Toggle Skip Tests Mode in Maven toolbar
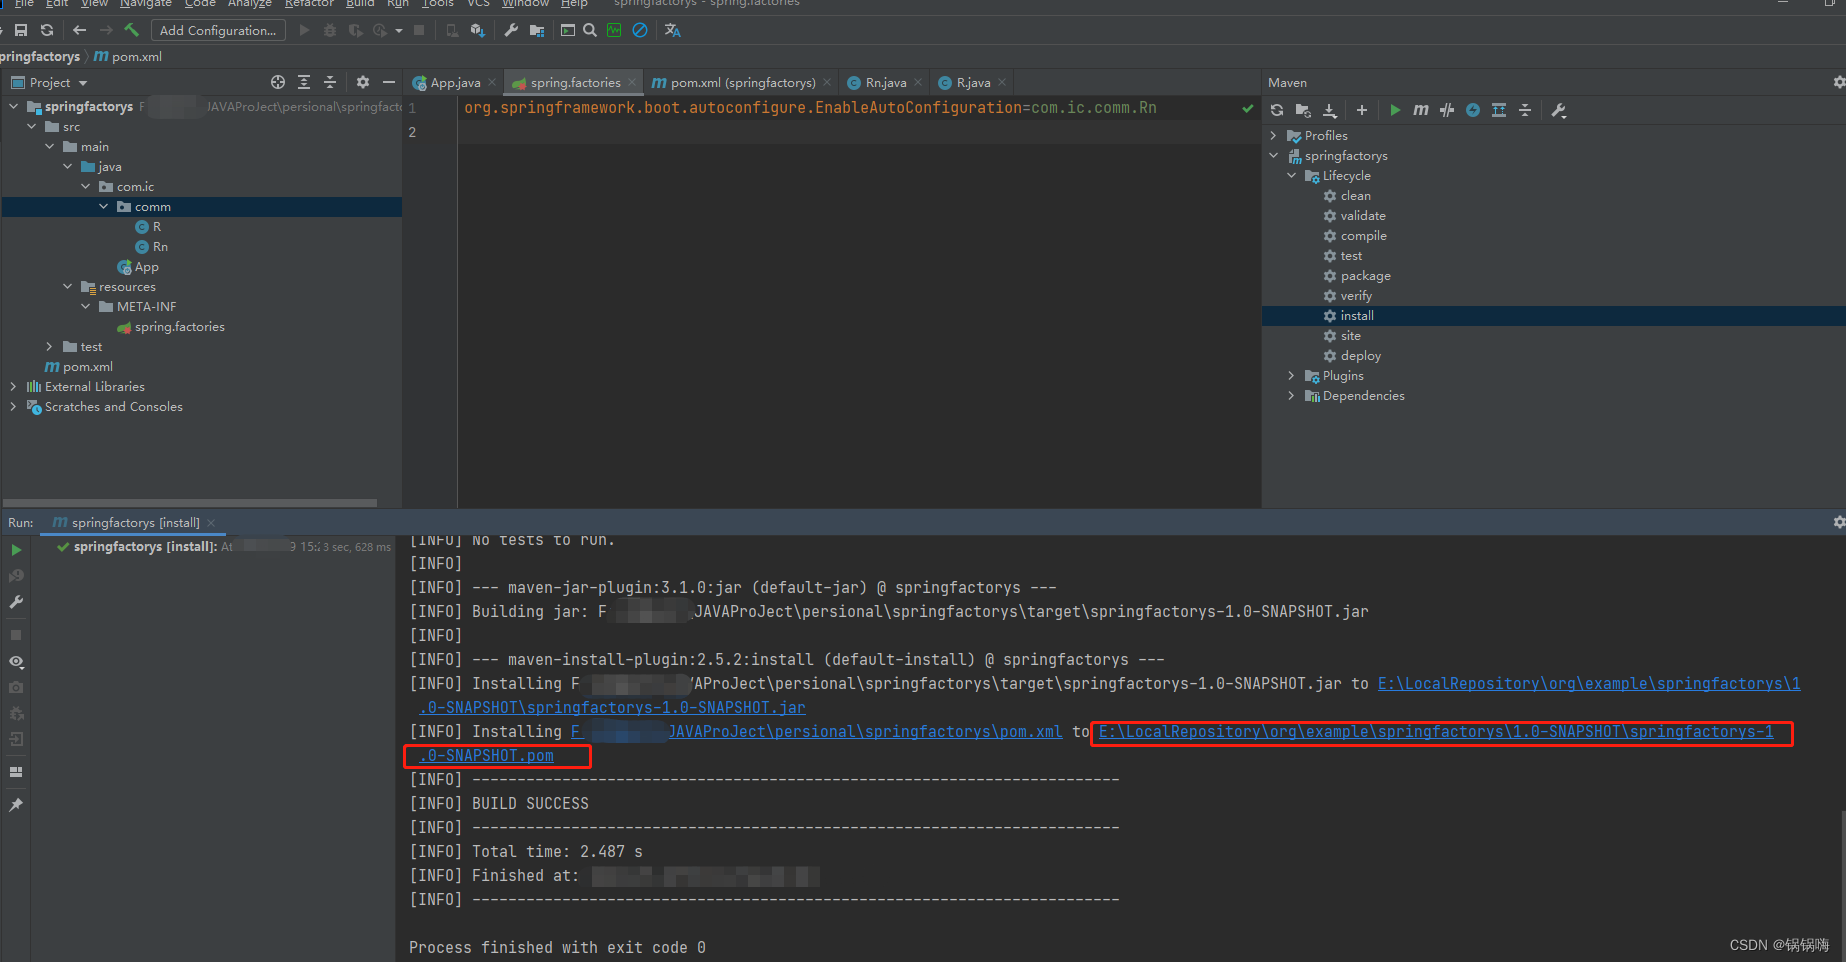 [x=1473, y=110]
